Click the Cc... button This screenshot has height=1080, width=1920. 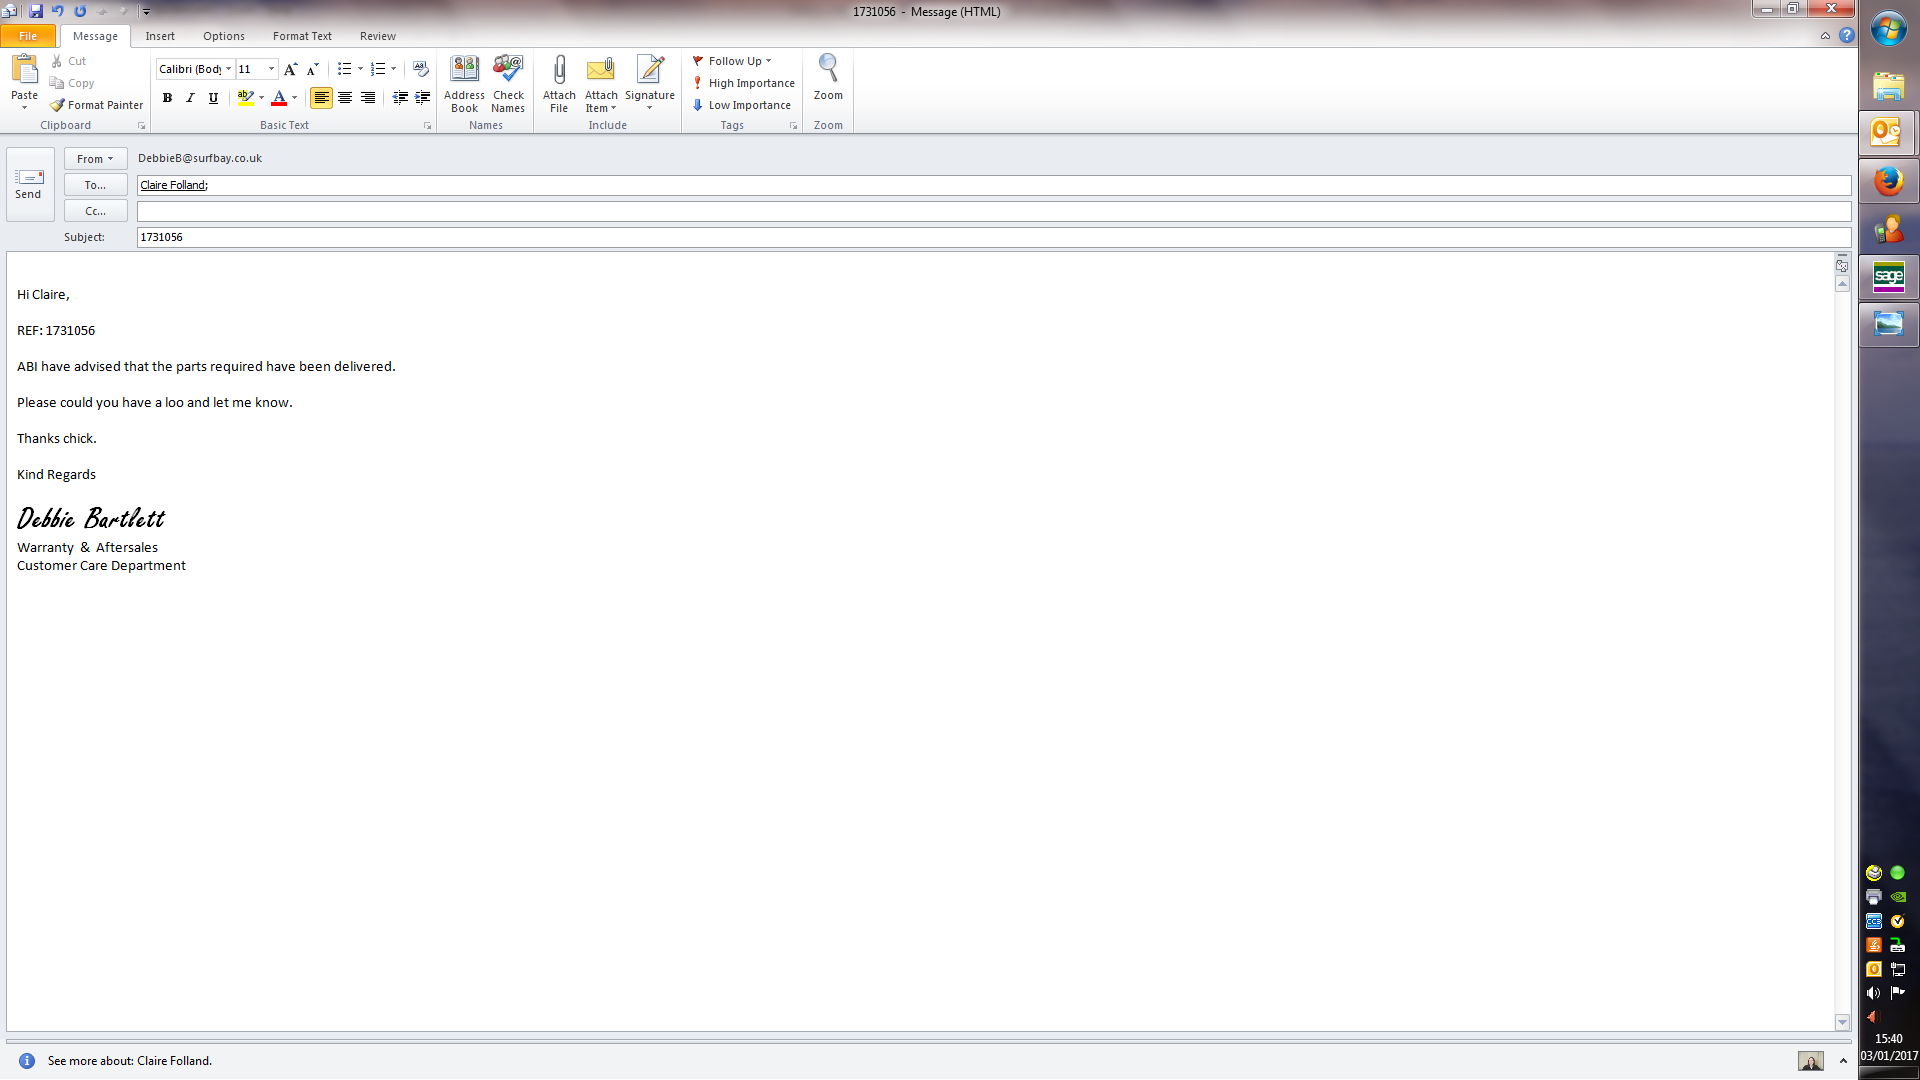click(95, 211)
